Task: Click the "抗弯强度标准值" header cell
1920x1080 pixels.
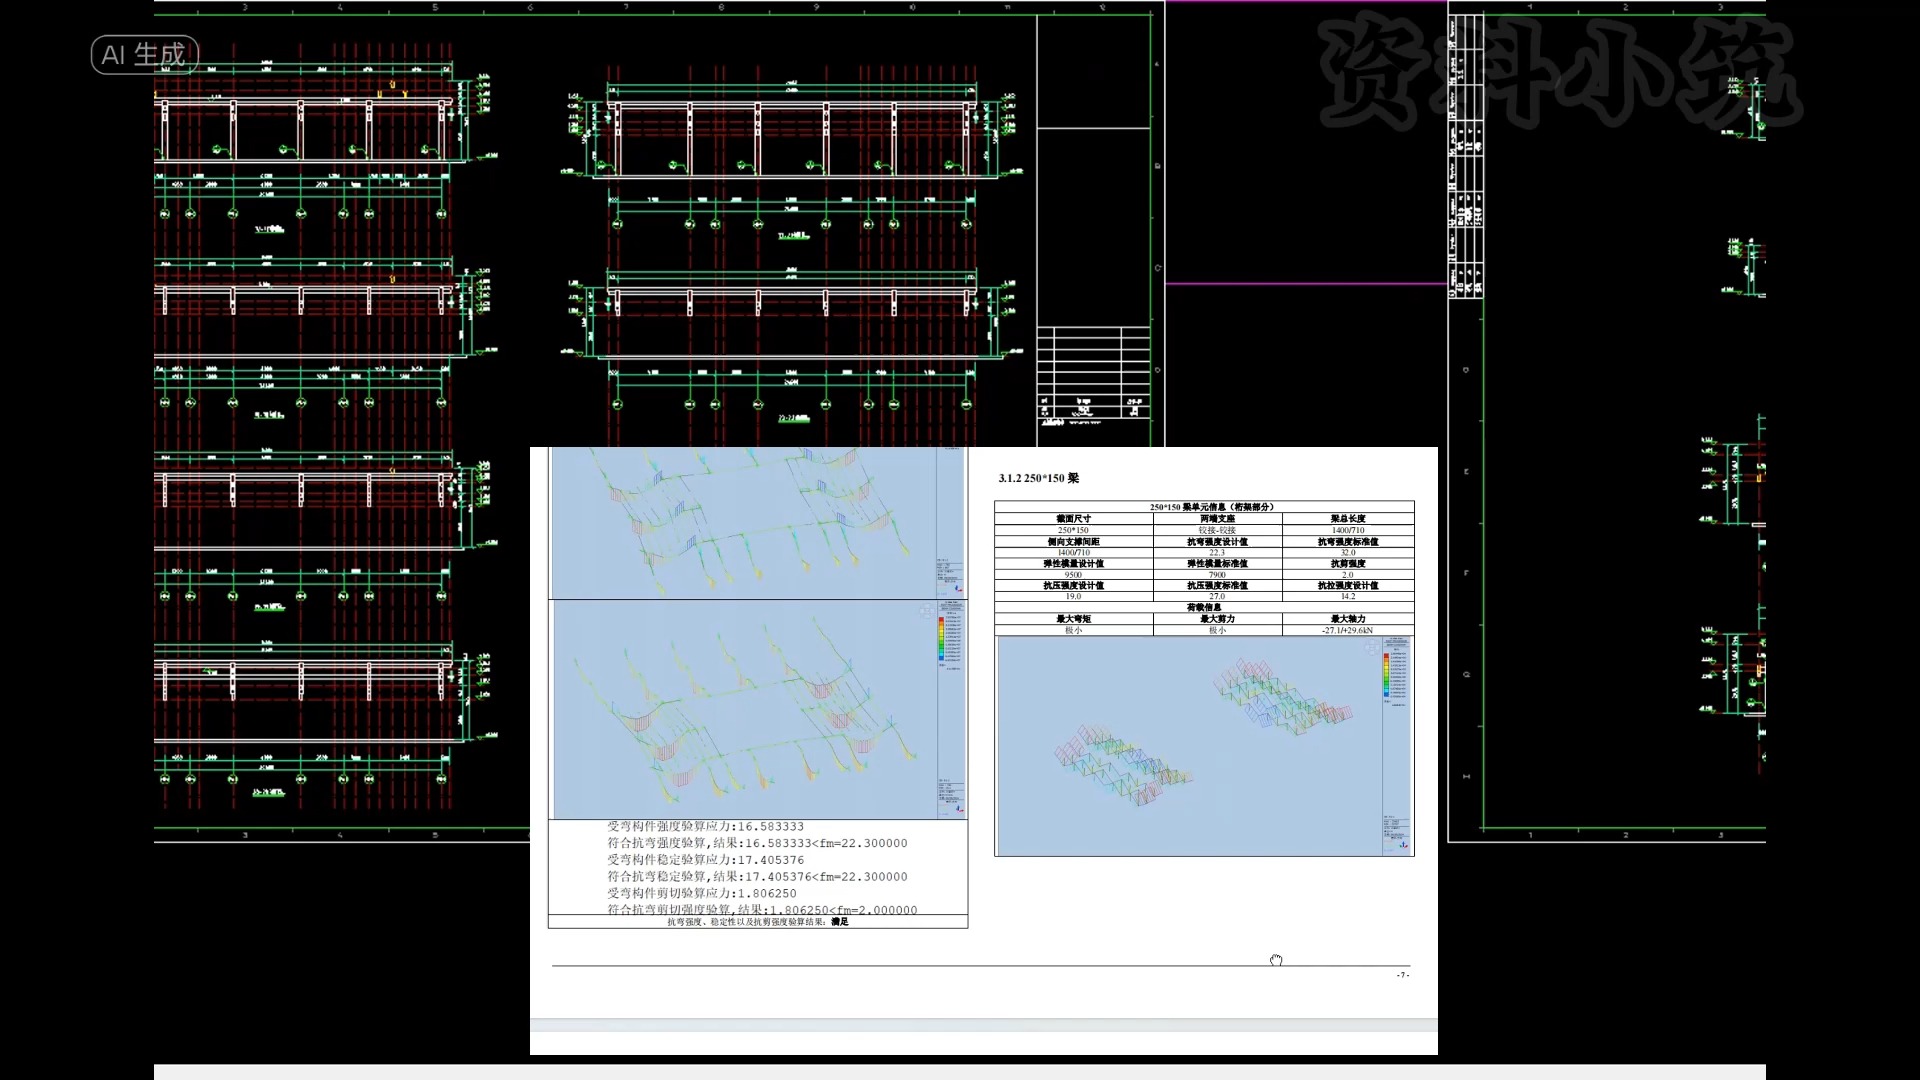Action: click(1348, 542)
